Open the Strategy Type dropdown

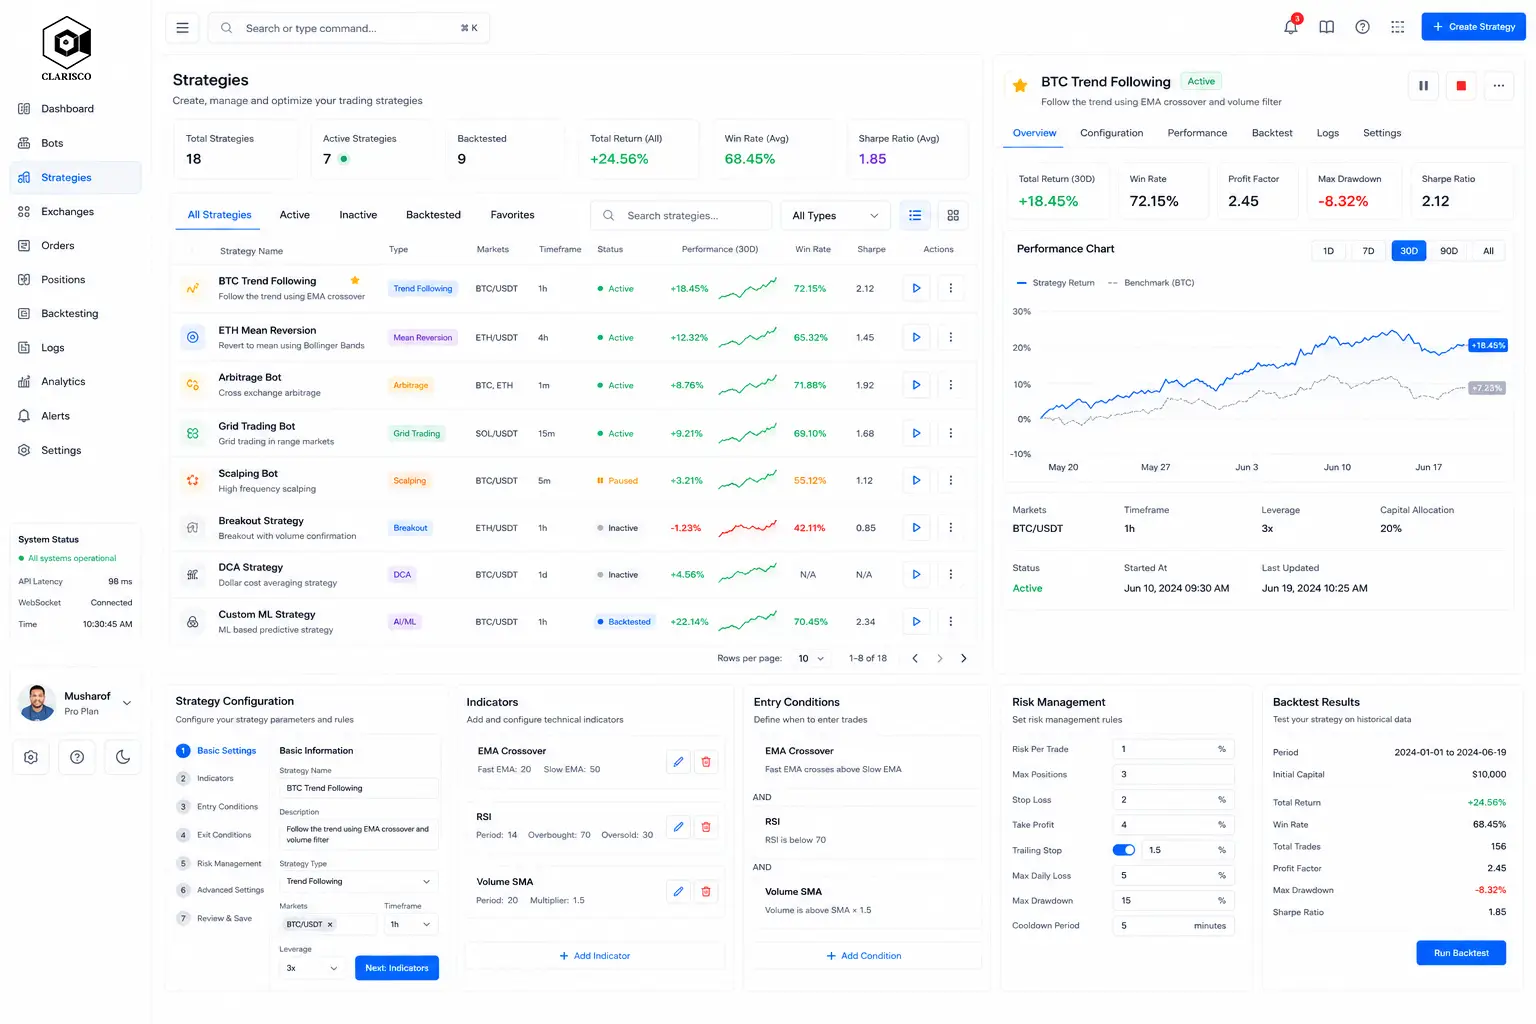[x=358, y=881]
